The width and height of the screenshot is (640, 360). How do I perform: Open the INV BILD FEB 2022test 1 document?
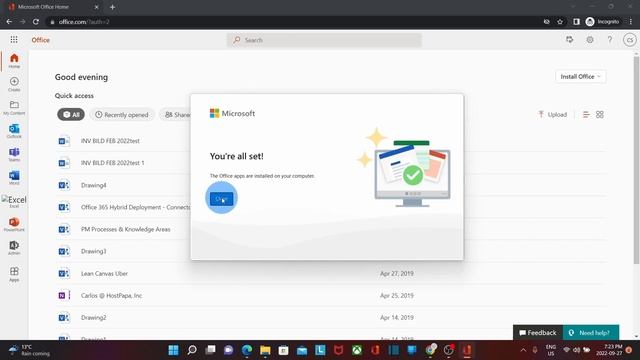pyautogui.click(x=113, y=163)
